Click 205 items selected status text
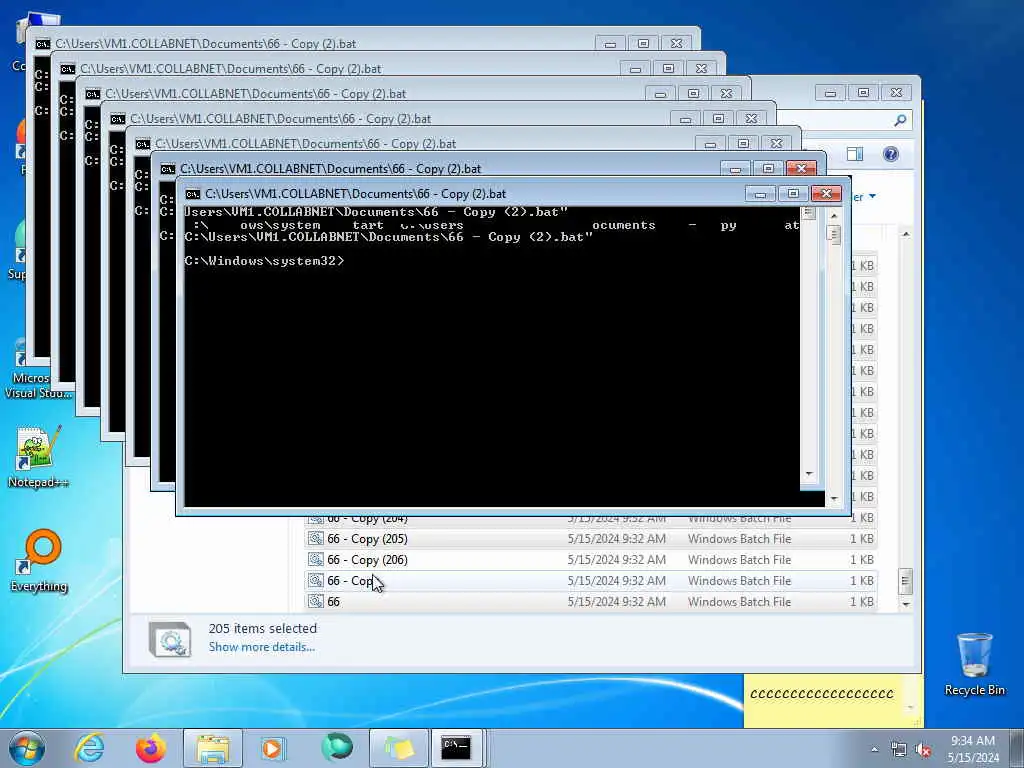 [263, 628]
